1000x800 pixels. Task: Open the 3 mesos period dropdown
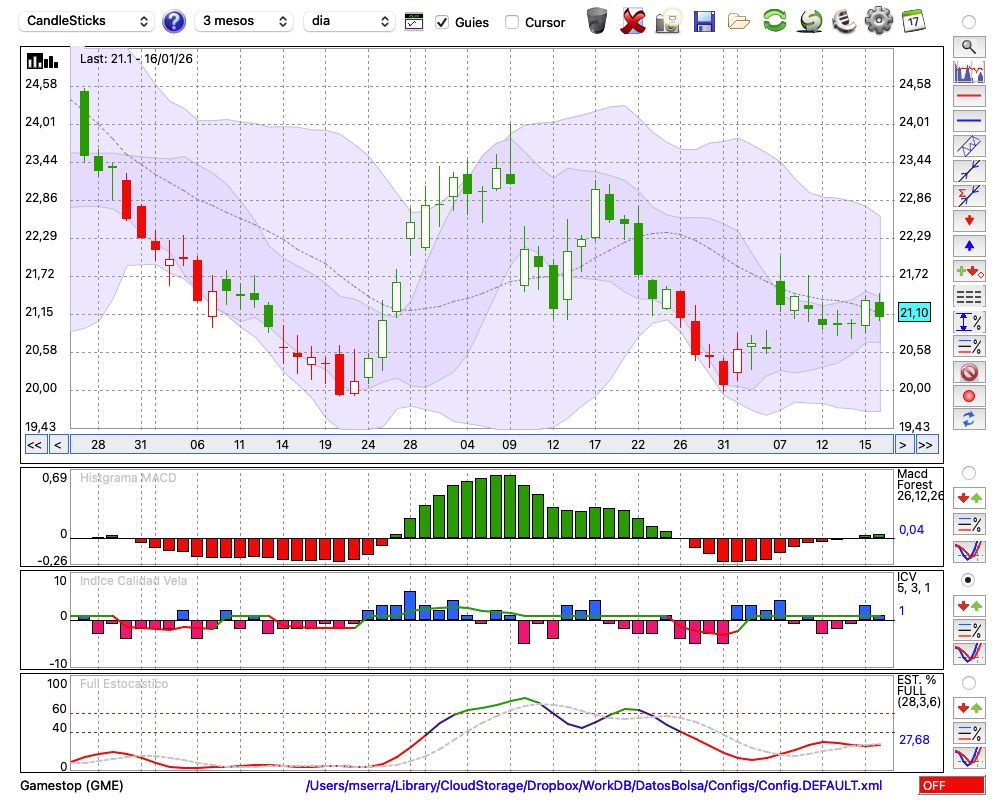pyautogui.click(x=243, y=21)
